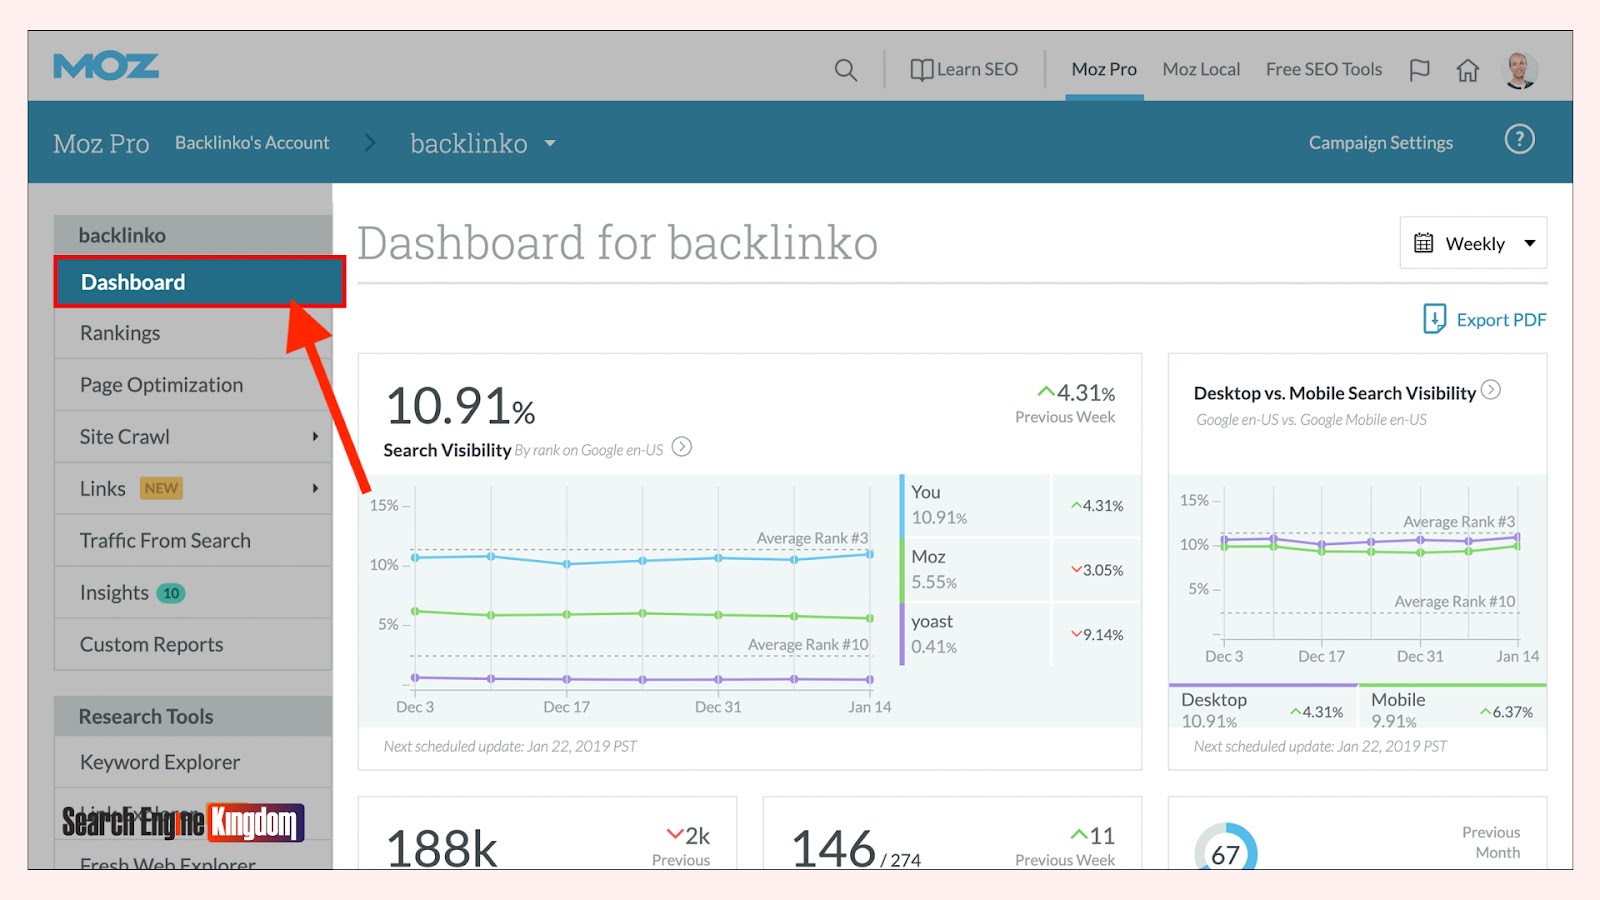Select the Desktop 10.91% visibility tab
The image size is (1600, 900).
click(1263, 708)
